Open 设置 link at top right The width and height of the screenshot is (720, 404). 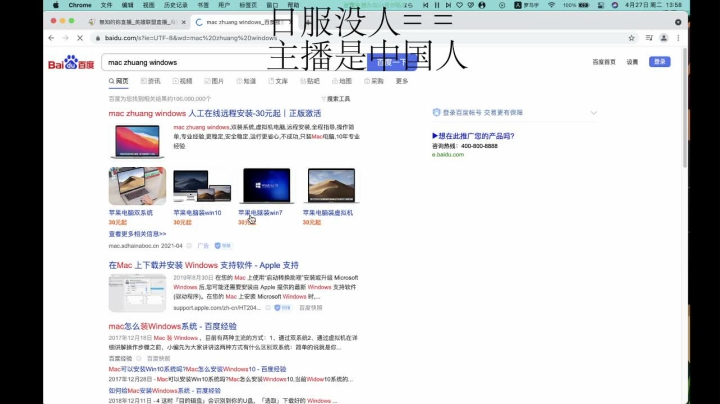coord(632,62)
